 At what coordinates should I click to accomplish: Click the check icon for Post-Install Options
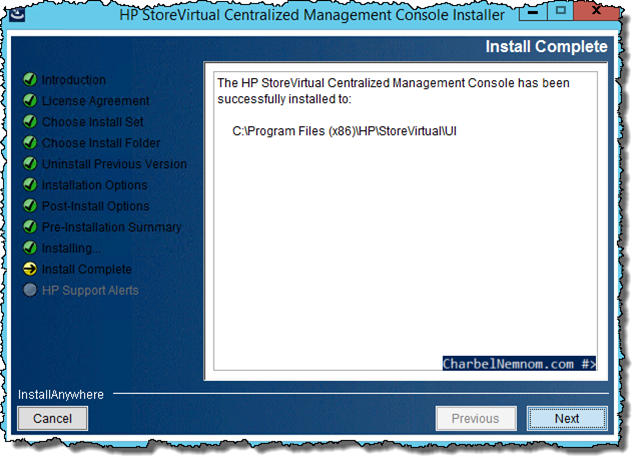pyautogui.click(x=30, y=206)
